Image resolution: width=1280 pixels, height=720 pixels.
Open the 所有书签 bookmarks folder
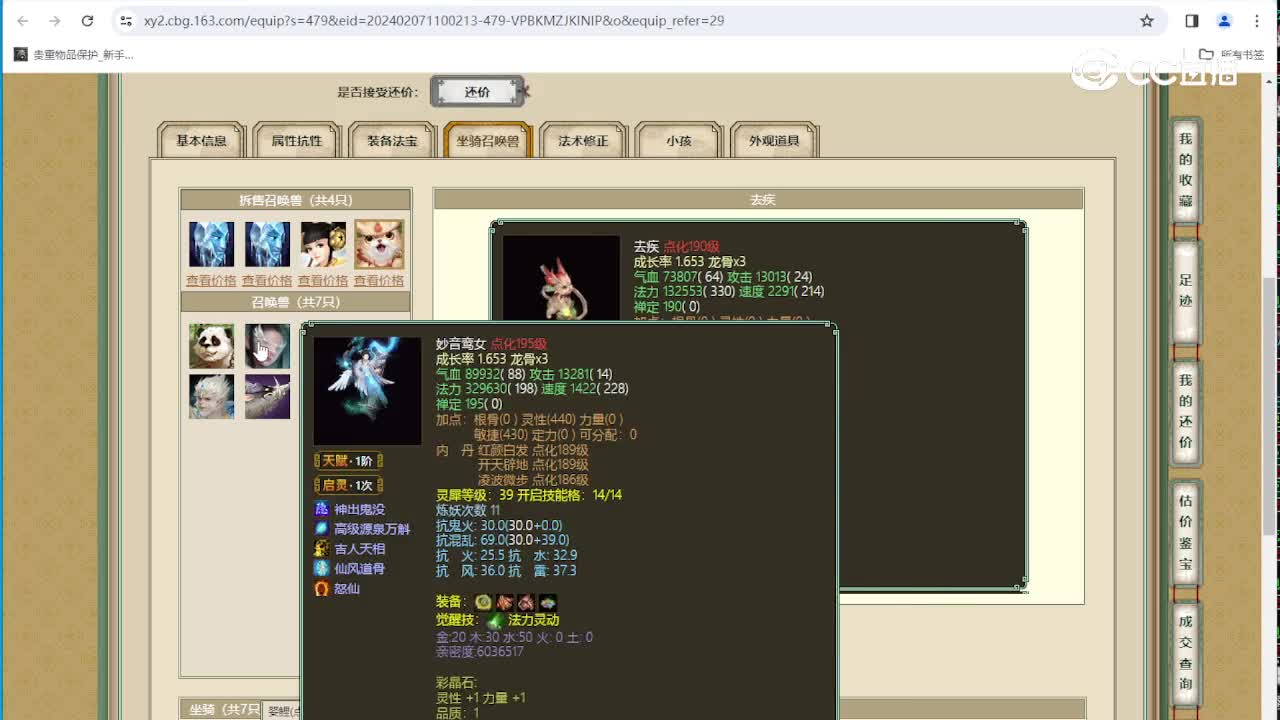pyautogui.click(x=1232, y=54)
